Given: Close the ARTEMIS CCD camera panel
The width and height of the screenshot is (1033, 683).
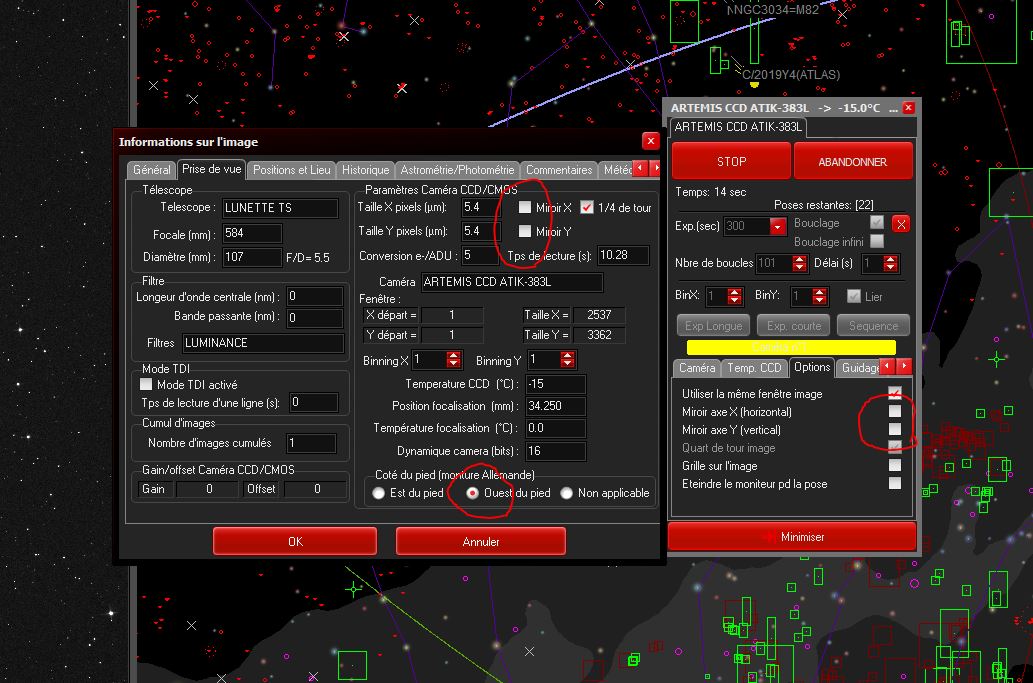Looking at the screenshot, I should point(908,108).
